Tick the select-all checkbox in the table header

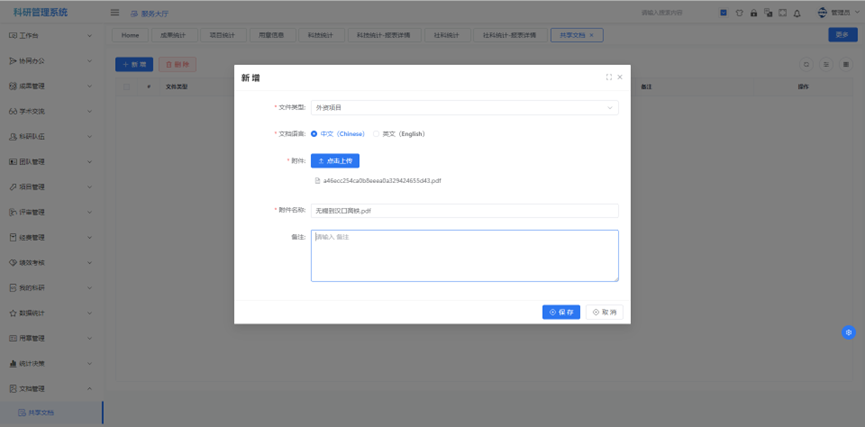126,87
